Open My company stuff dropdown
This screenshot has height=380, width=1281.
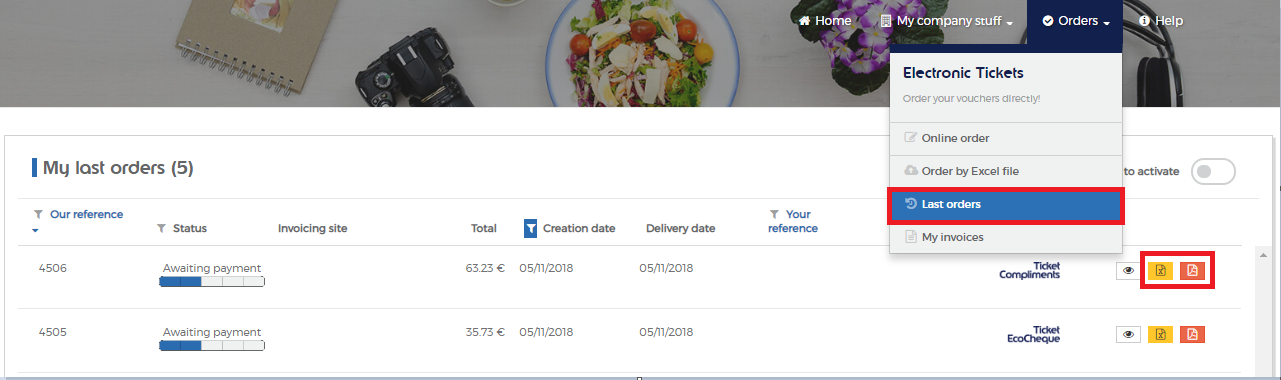click(x=946, y=21)
